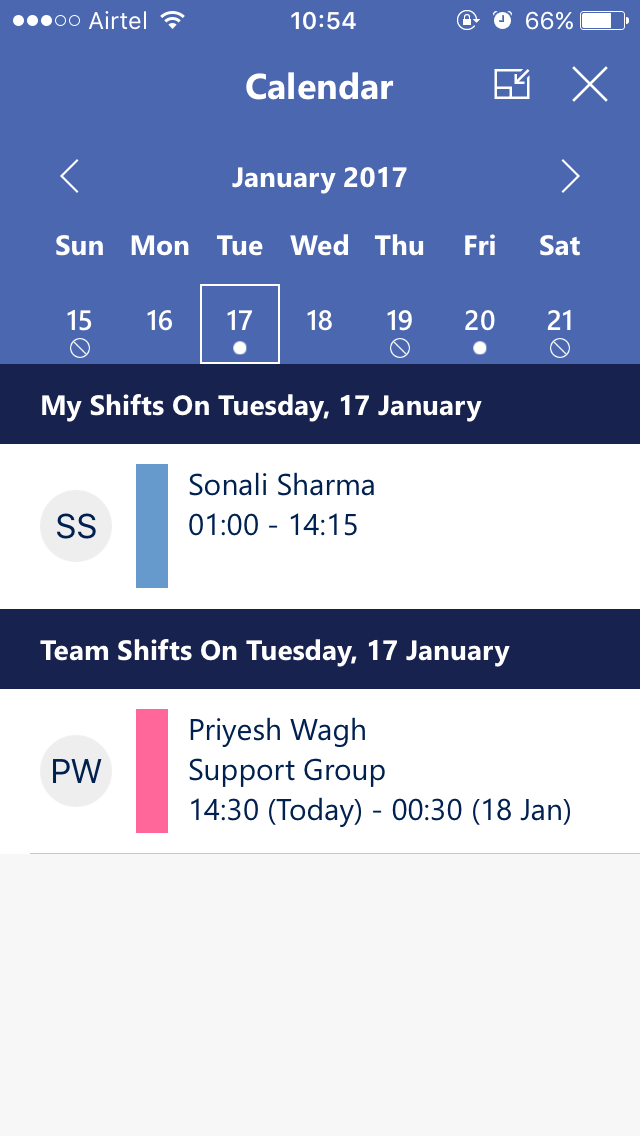Select date 16 in calendar

pyautogui.click(x=160, y=321)
